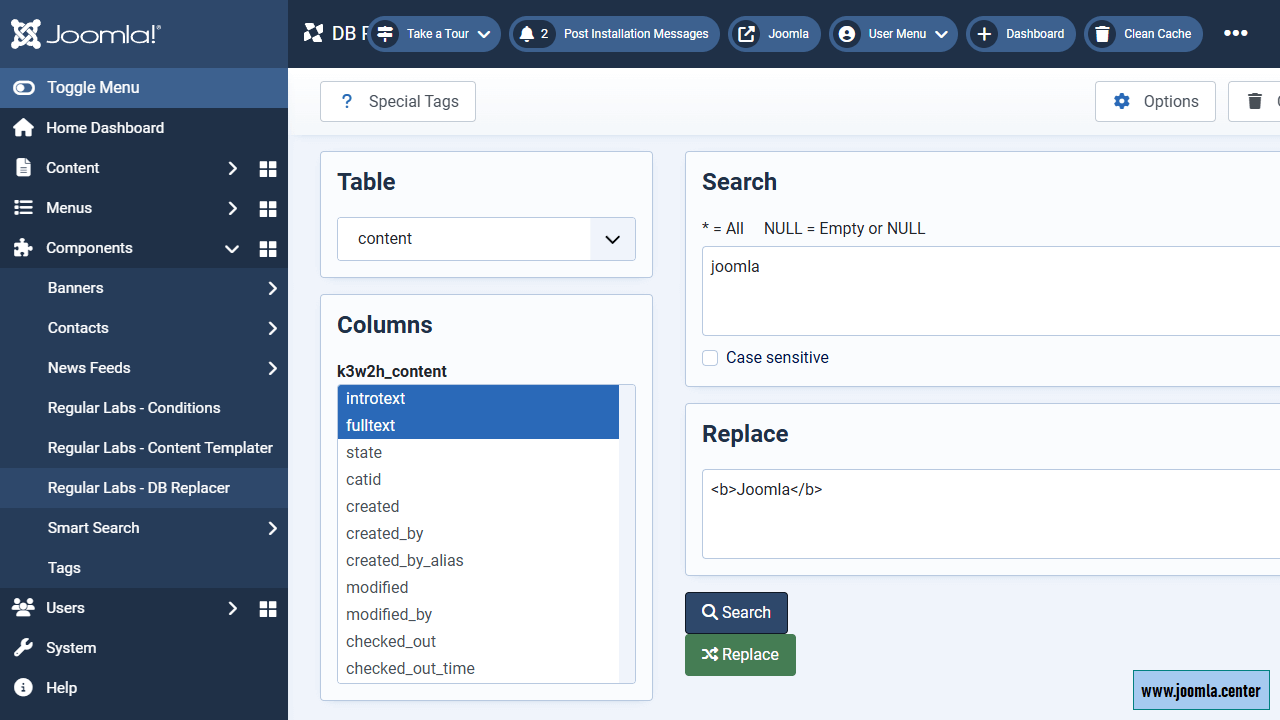This screenshot has height=720, width=1280.
Task: Open the Content dashboard grid icon
Action: tap(268, 169)
